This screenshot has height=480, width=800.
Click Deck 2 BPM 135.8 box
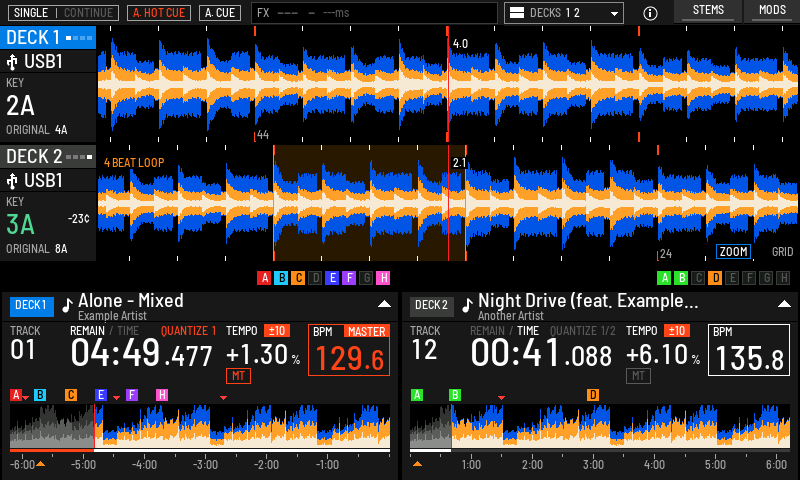(x=749, y=350)
